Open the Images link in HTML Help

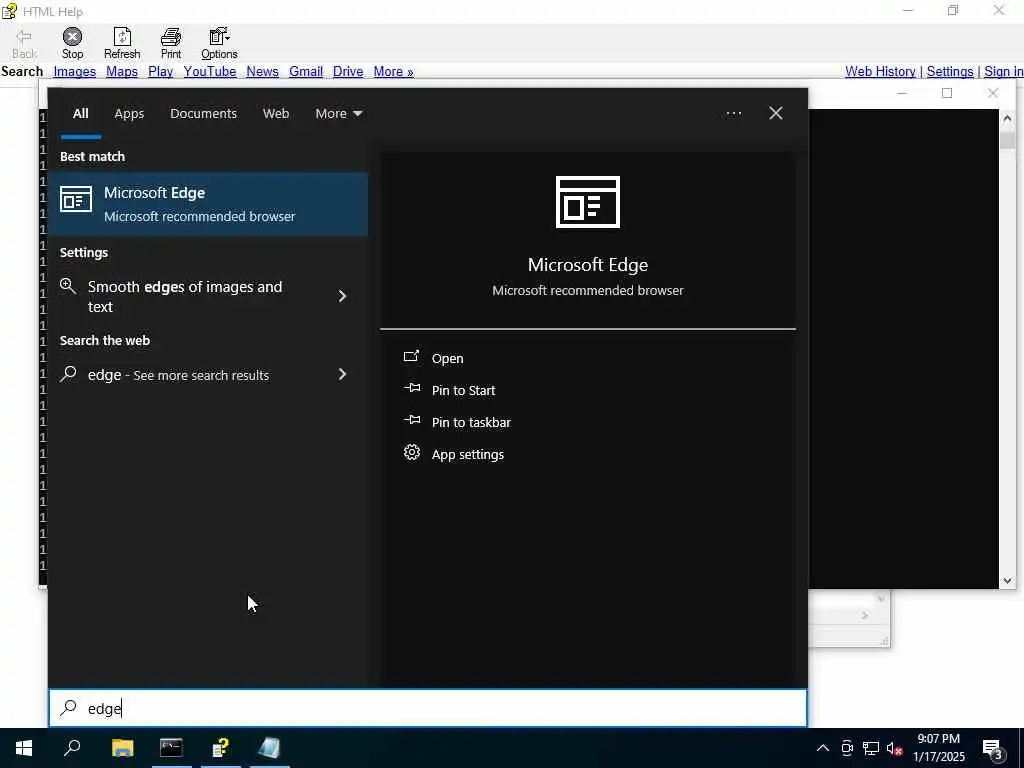(x=74, y=72)
